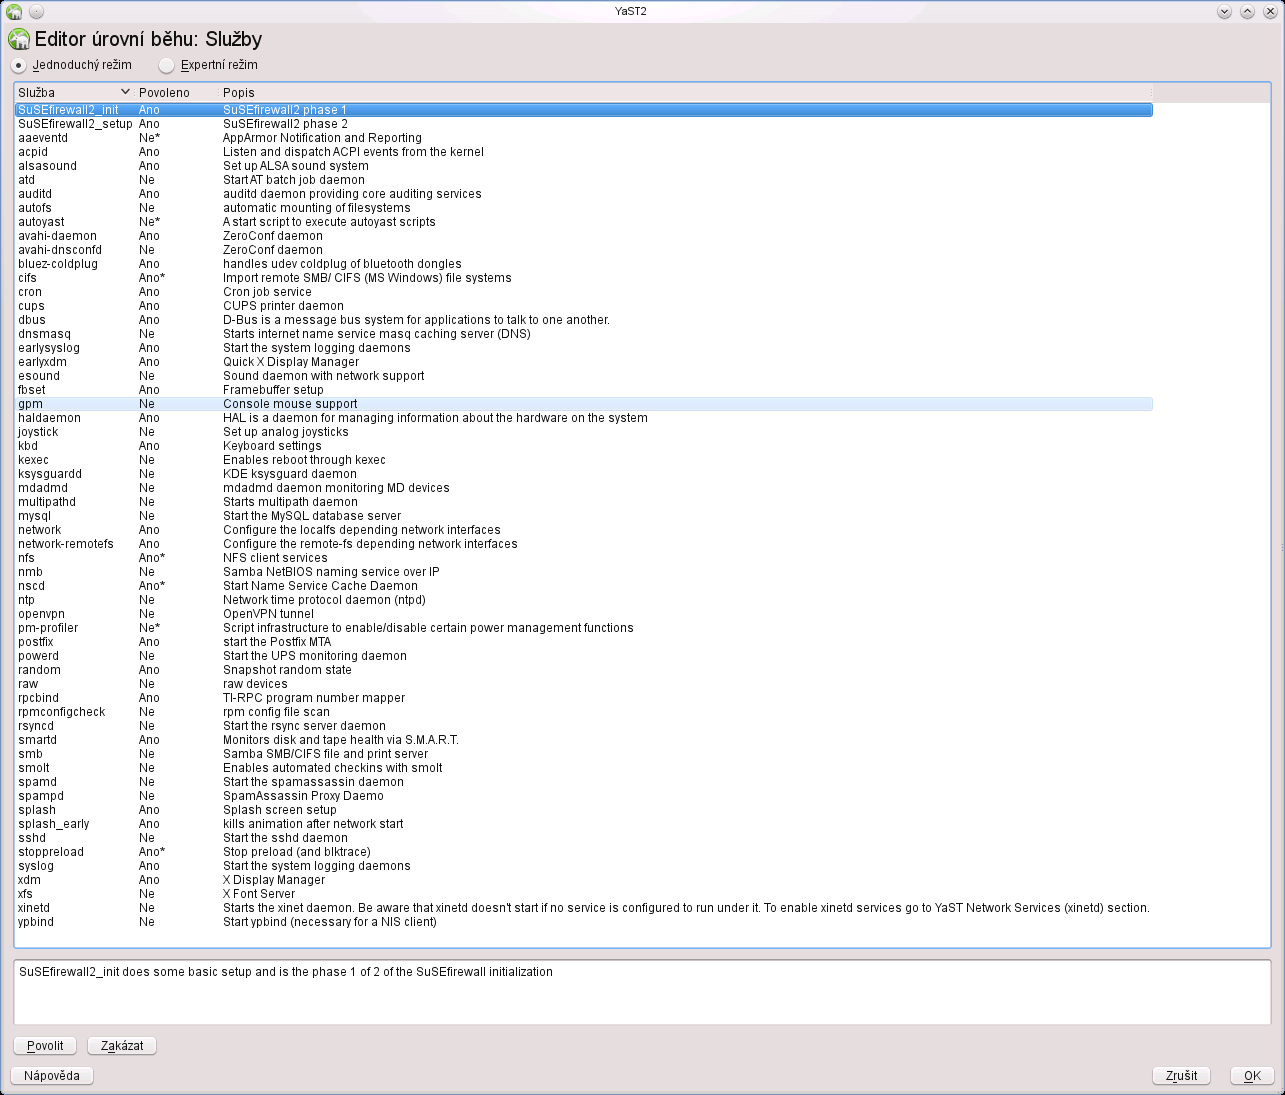
Task: Select alsasound service row
Action: pyautogui.click(x=584, y=166)
